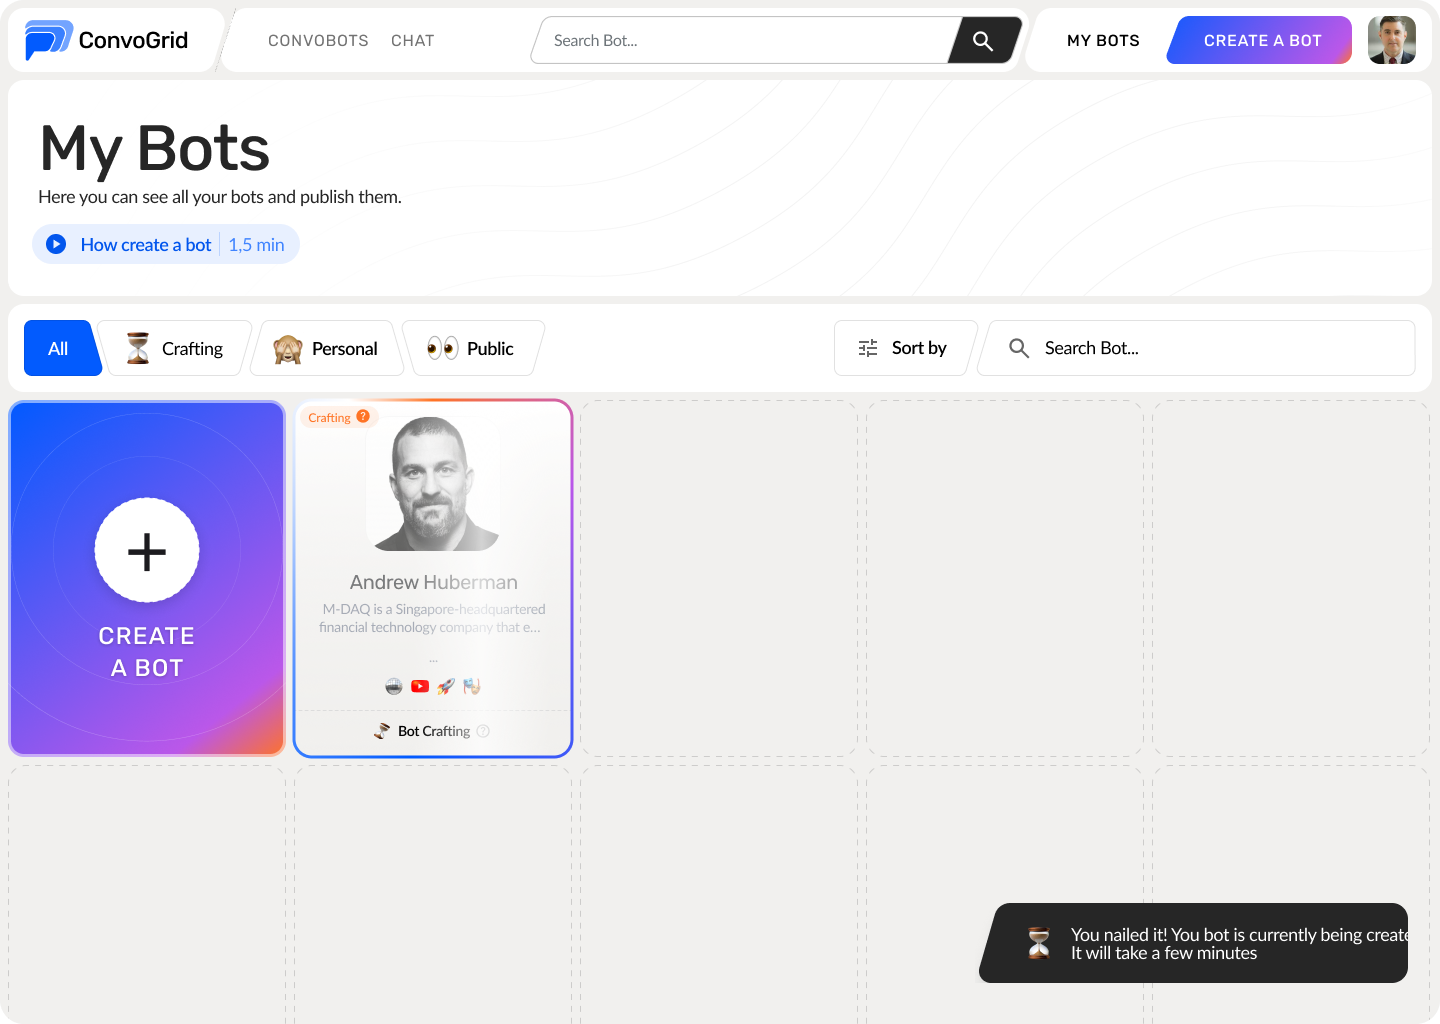This screenshot has width=1440, height=1024.
Task: Click CREATE A BOT card label
Action: pos(147,652)
